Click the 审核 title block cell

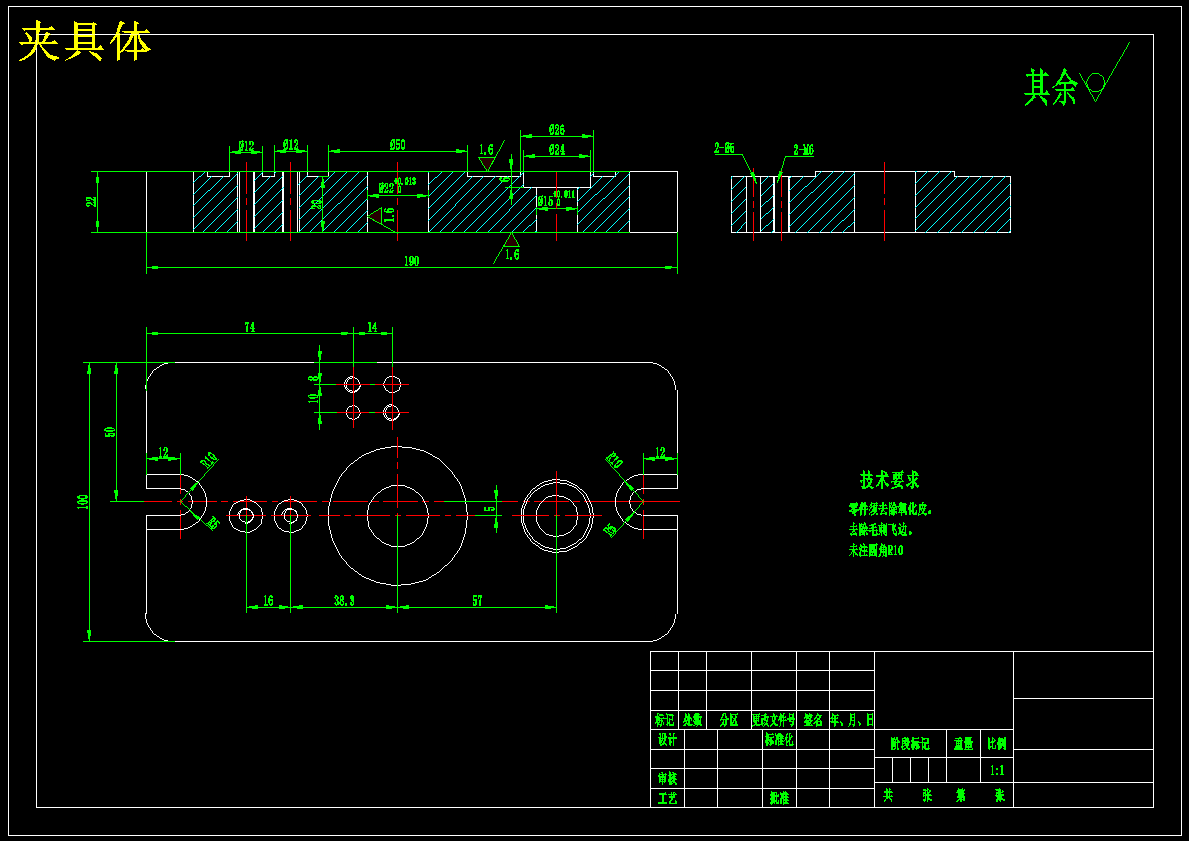pos(667,779)
